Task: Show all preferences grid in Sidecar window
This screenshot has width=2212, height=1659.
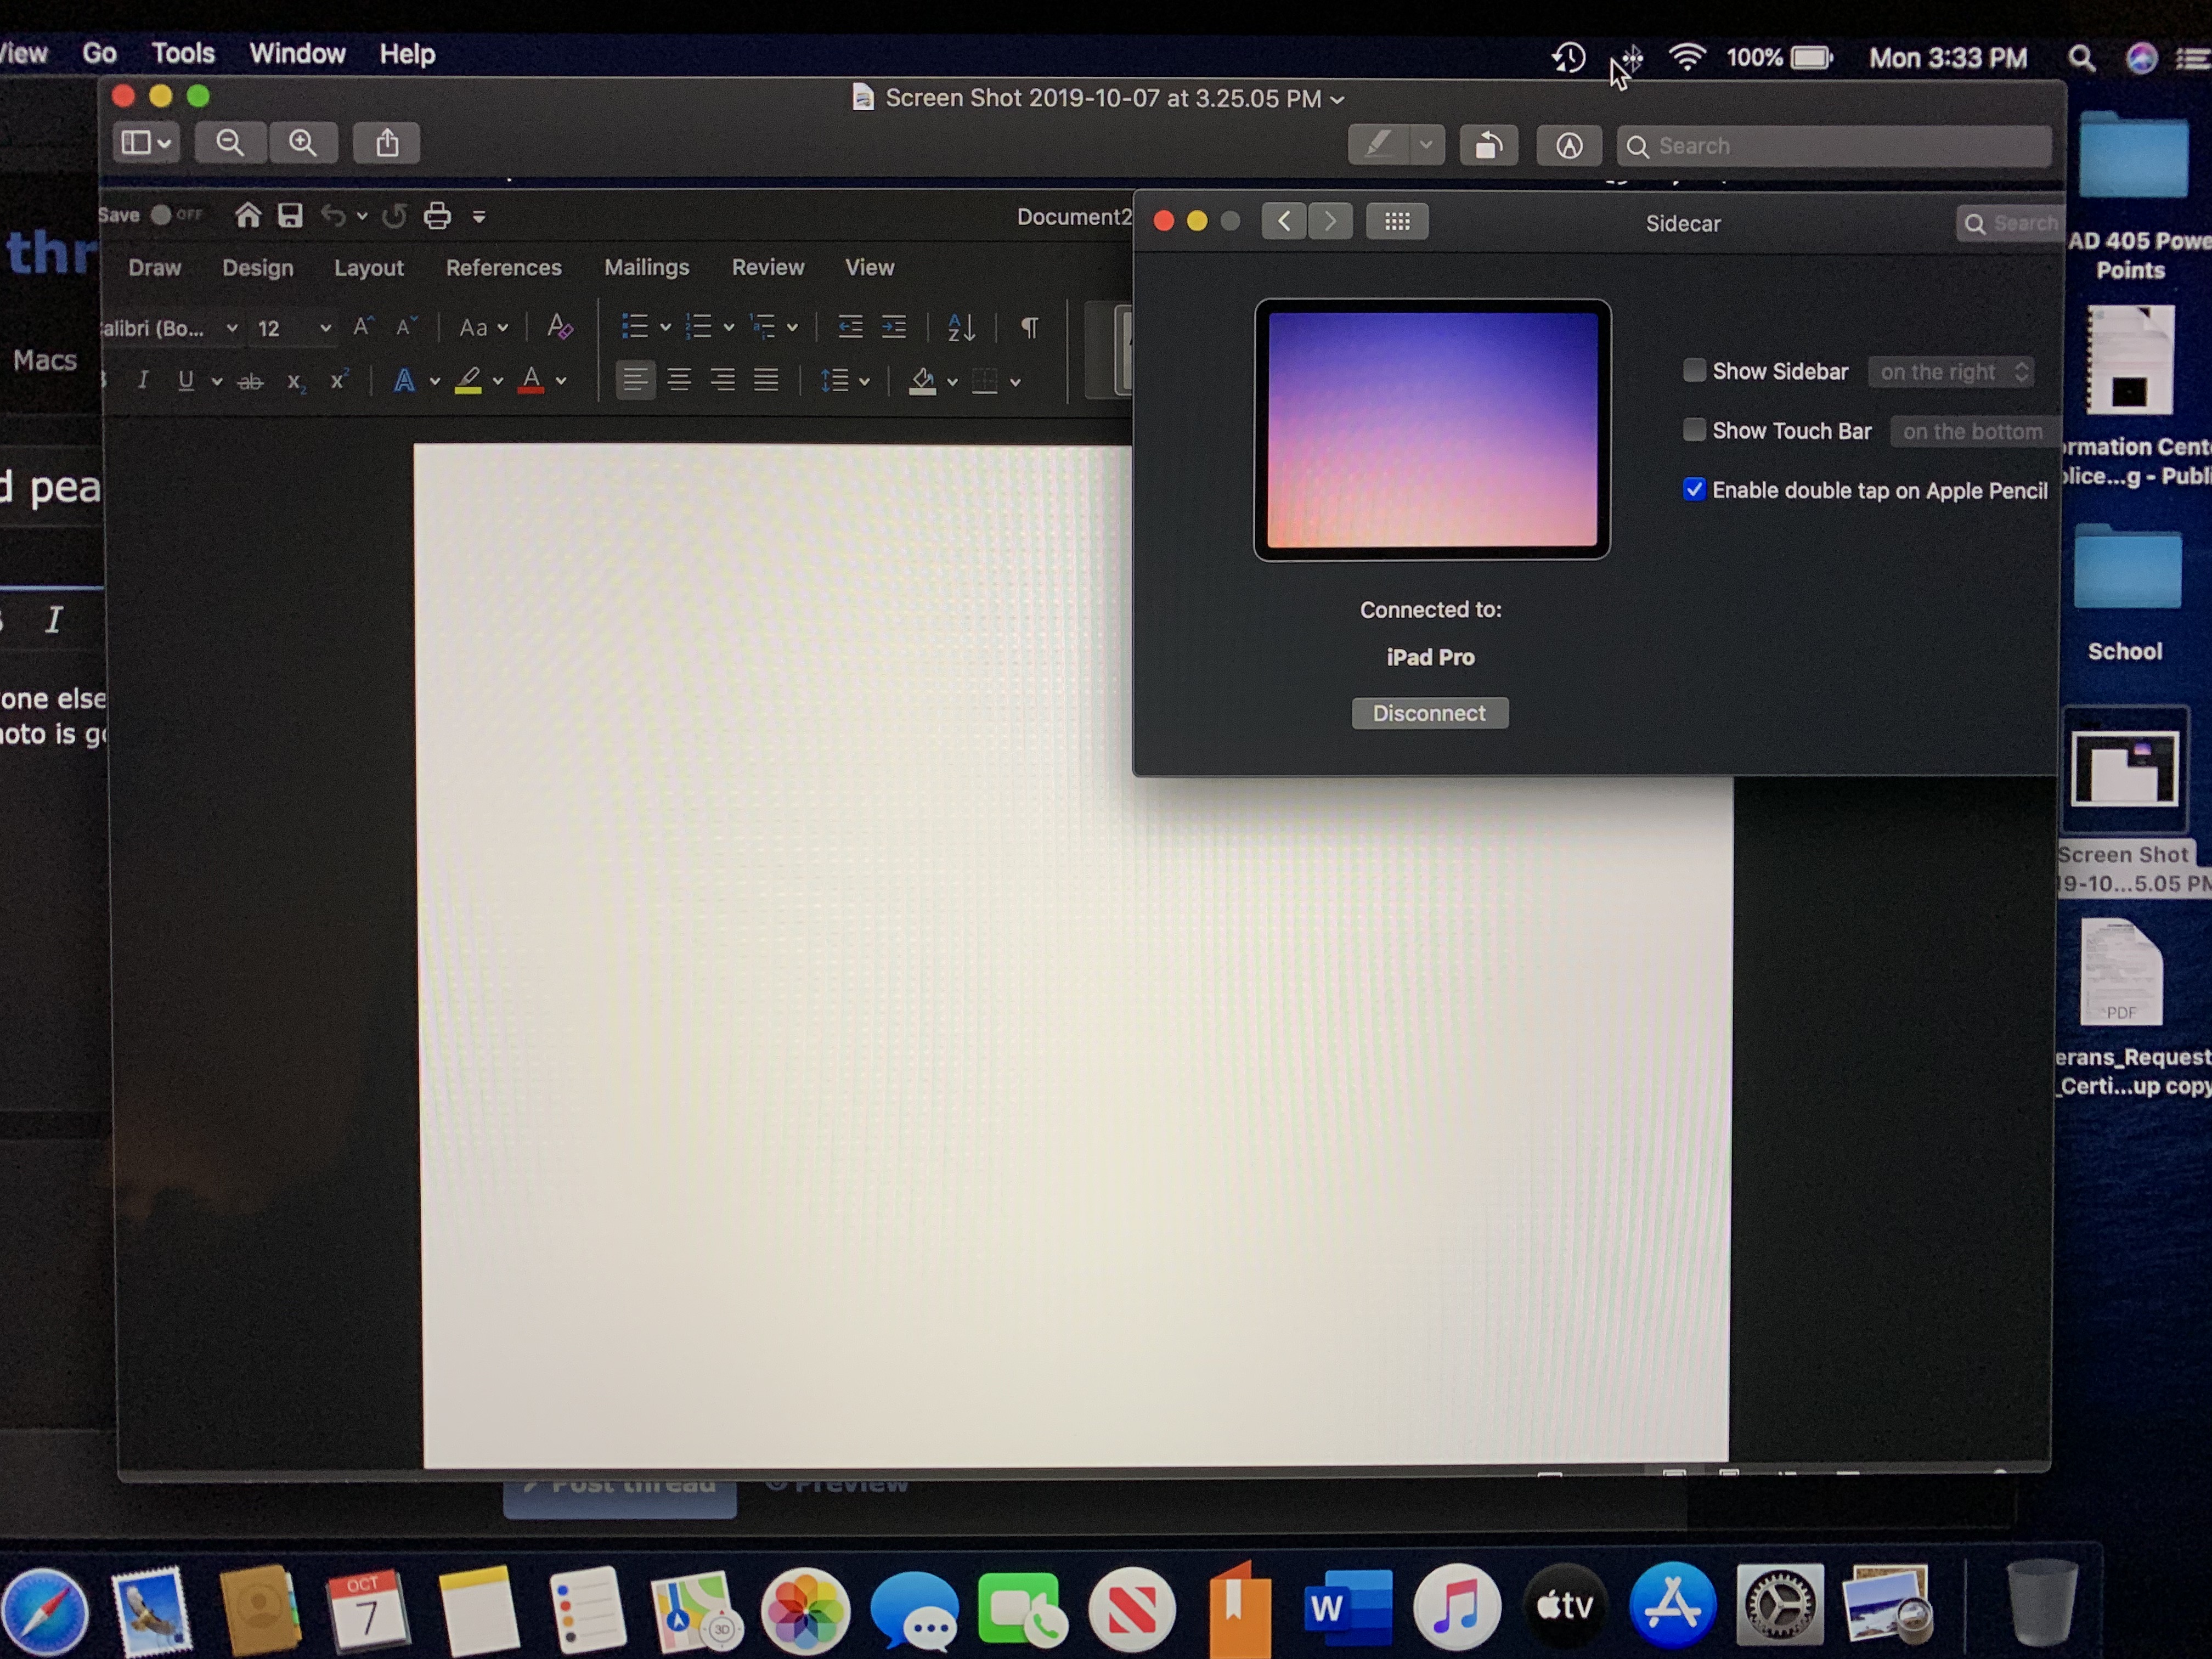Action: [1397, 222]
